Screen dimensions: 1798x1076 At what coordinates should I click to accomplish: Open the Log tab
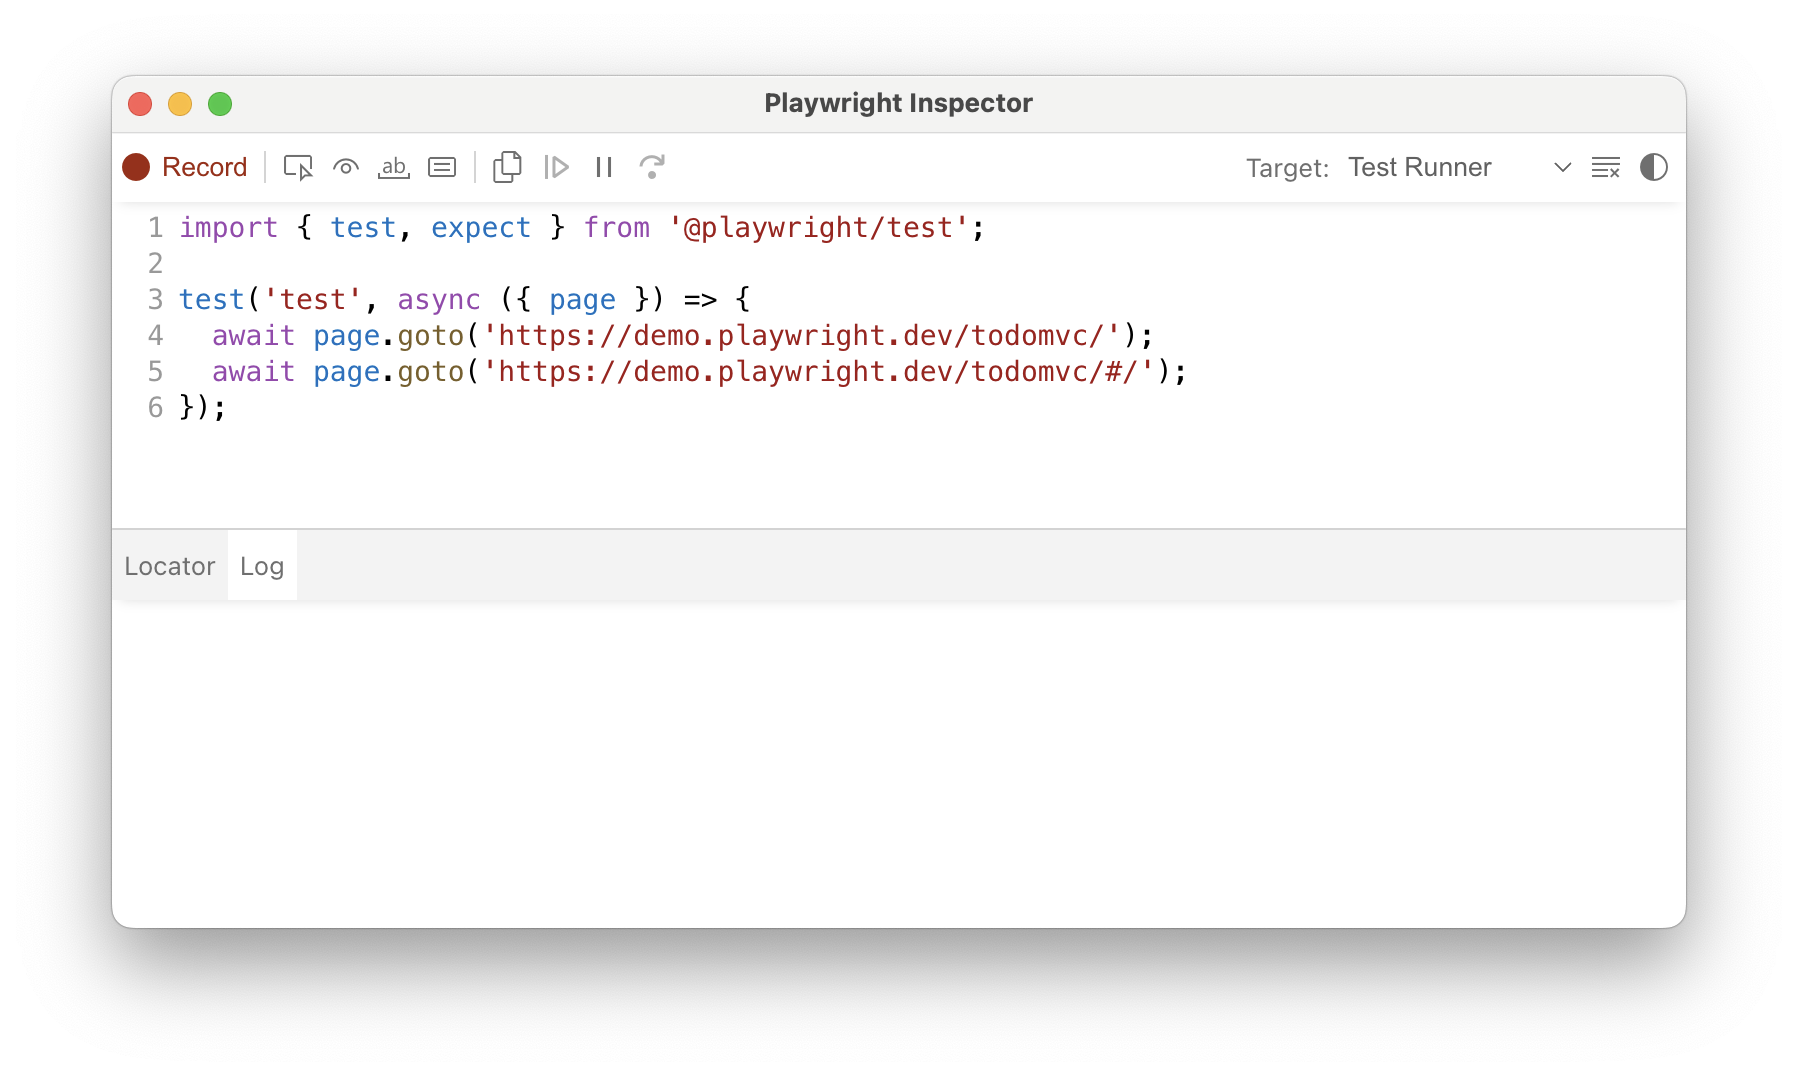pyautogui.click(x=262, y=565)
